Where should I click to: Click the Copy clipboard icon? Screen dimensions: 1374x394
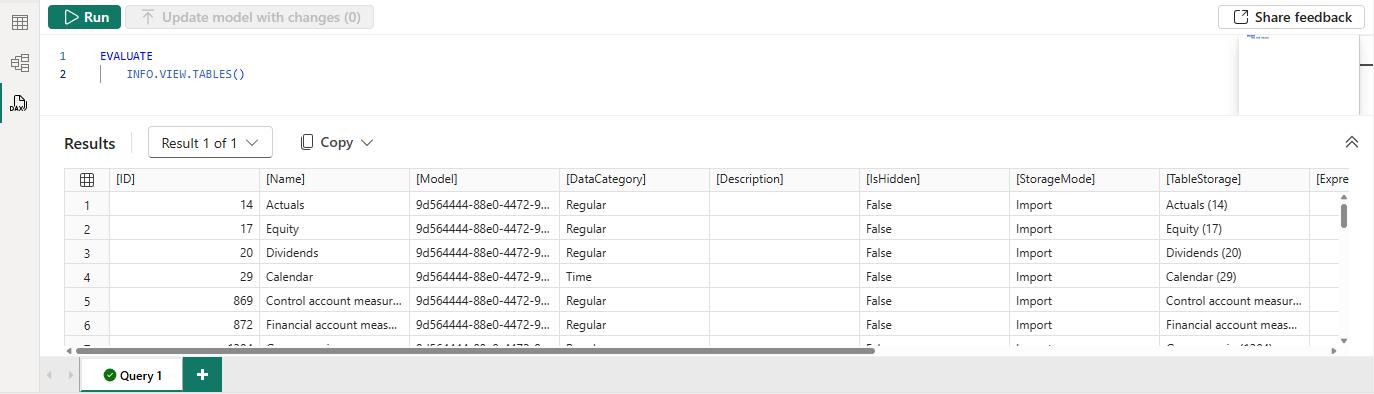307,143
